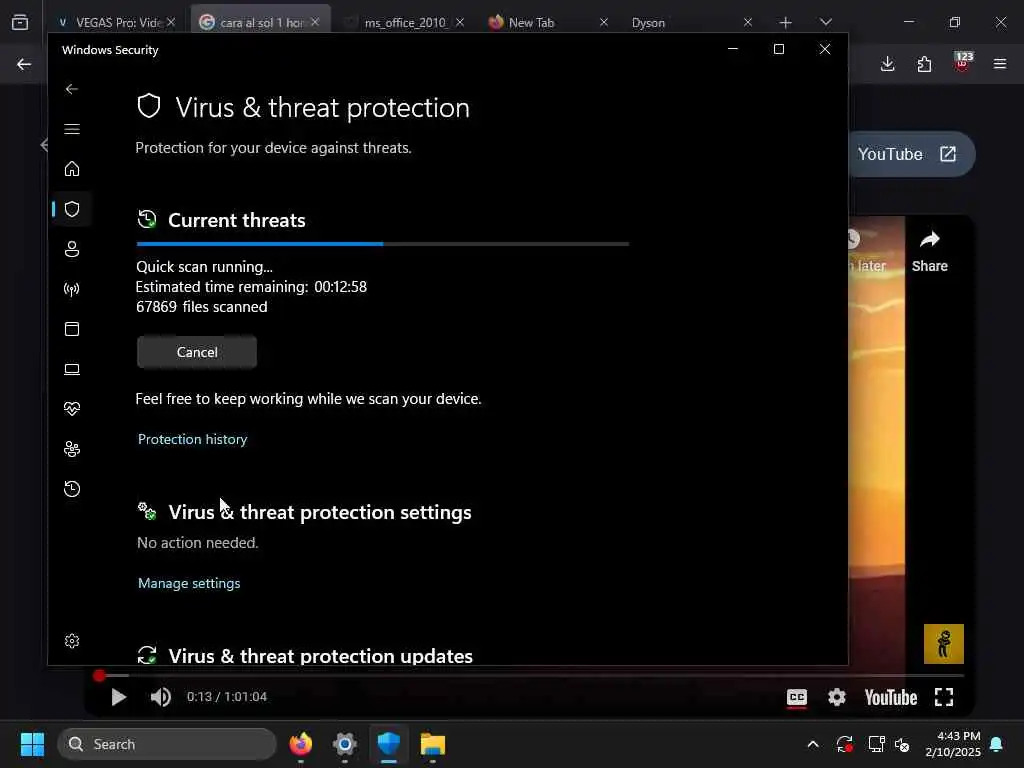The height and width of the screenshot is (768, 1024).
Task: Open Device security laptop icon
Action: [x=72, y=369]
